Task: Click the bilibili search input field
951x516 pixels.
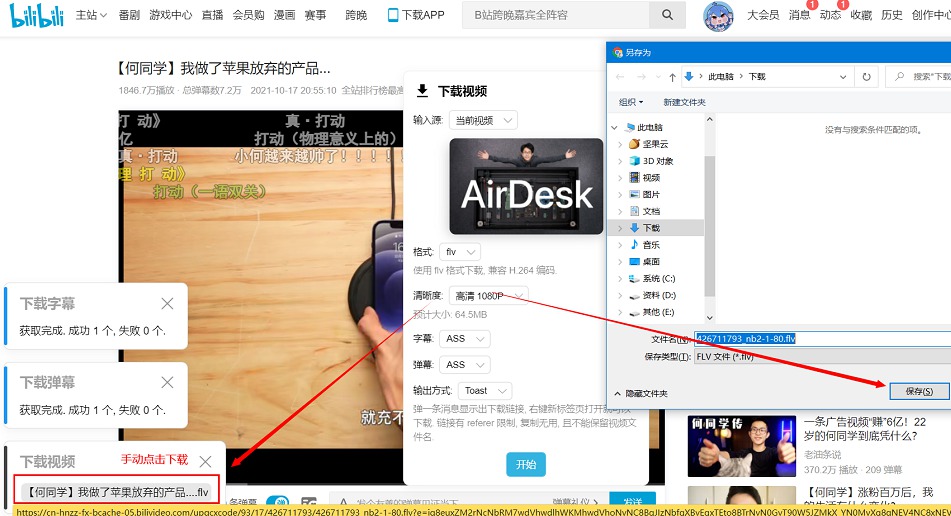Action: [x=556, y=15]
